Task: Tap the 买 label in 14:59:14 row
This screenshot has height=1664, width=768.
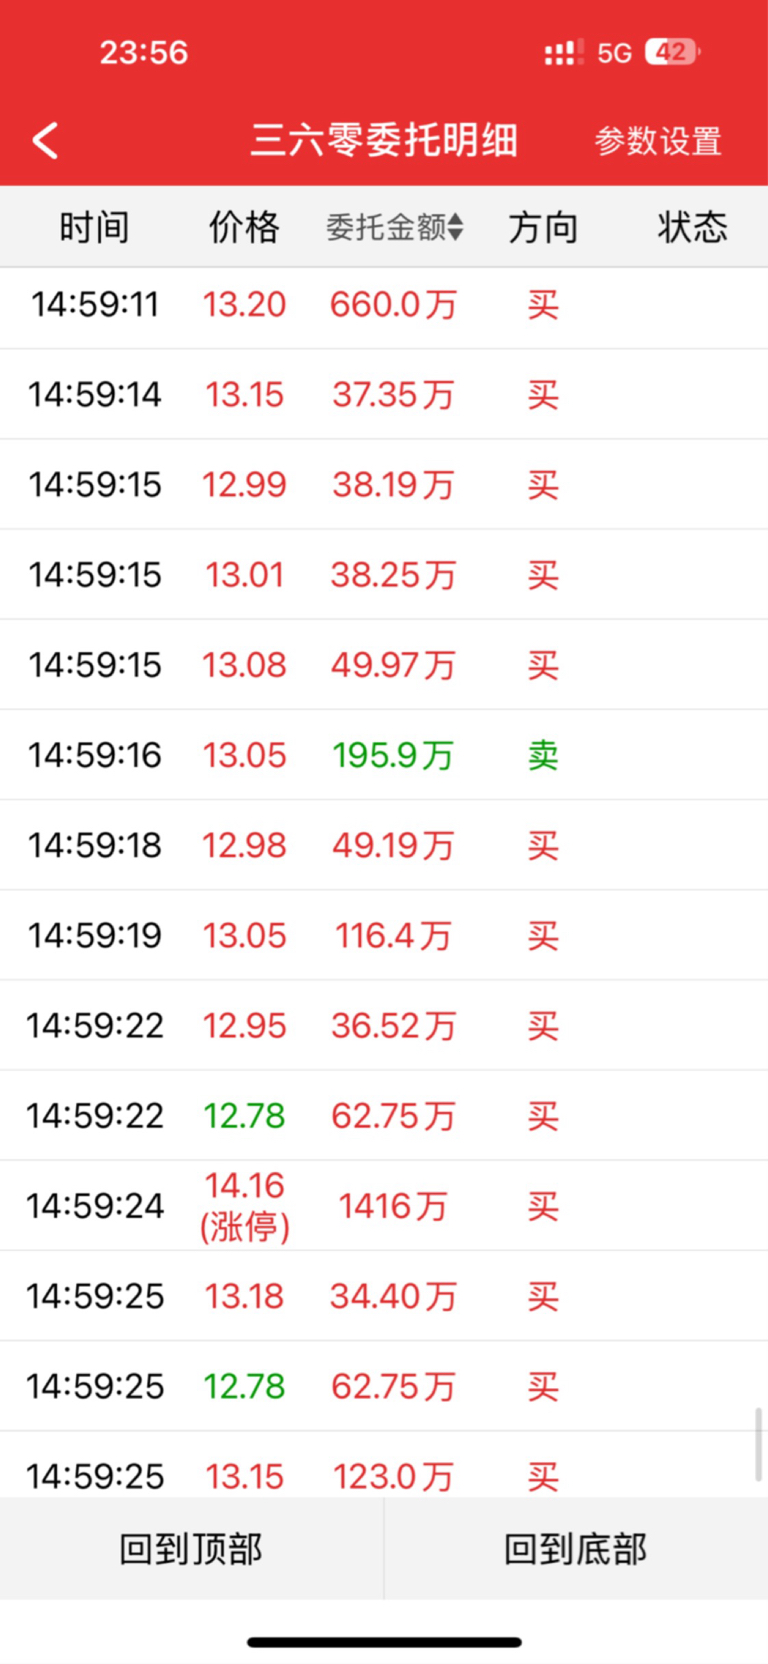Action: click(x=543, y=395)
